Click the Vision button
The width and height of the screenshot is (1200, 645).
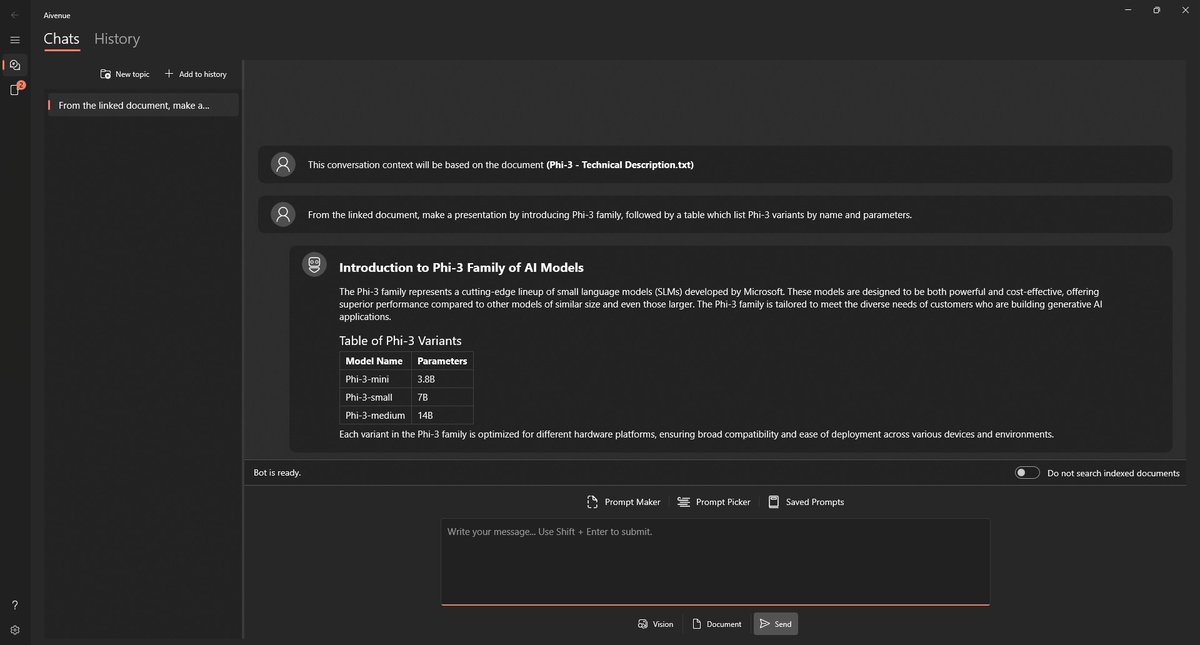click(655, 624)
